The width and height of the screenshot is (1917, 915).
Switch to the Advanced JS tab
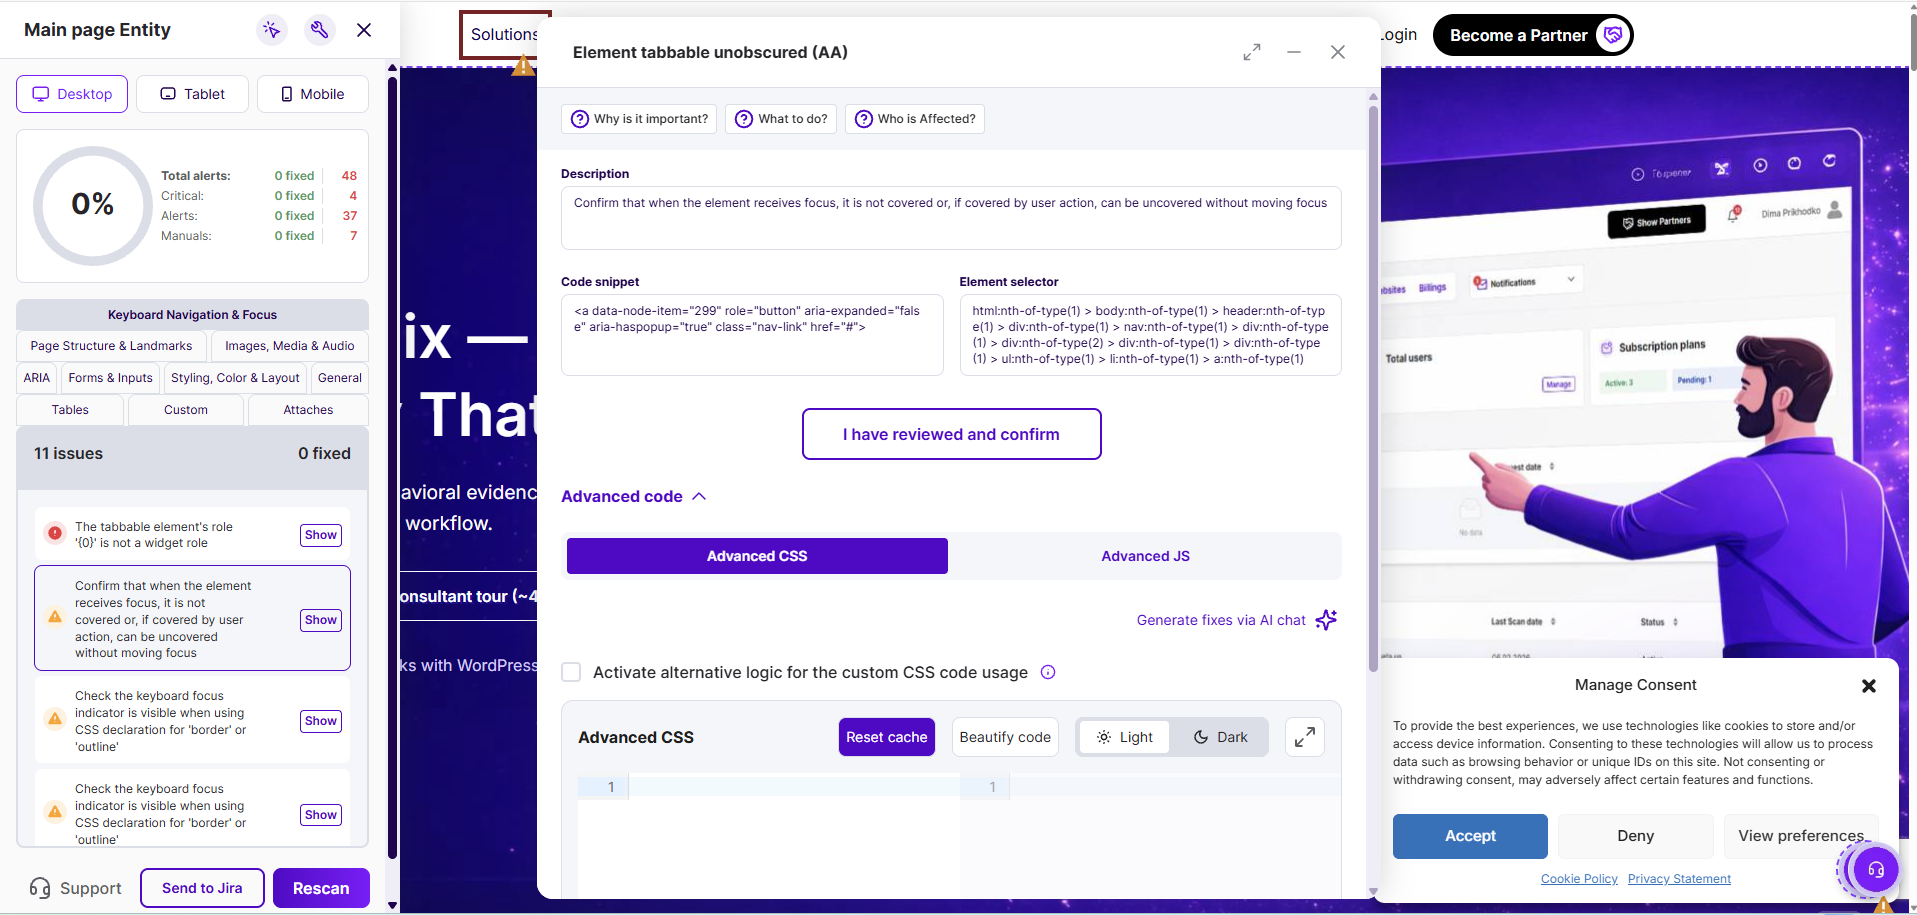tap(1145, 556)
